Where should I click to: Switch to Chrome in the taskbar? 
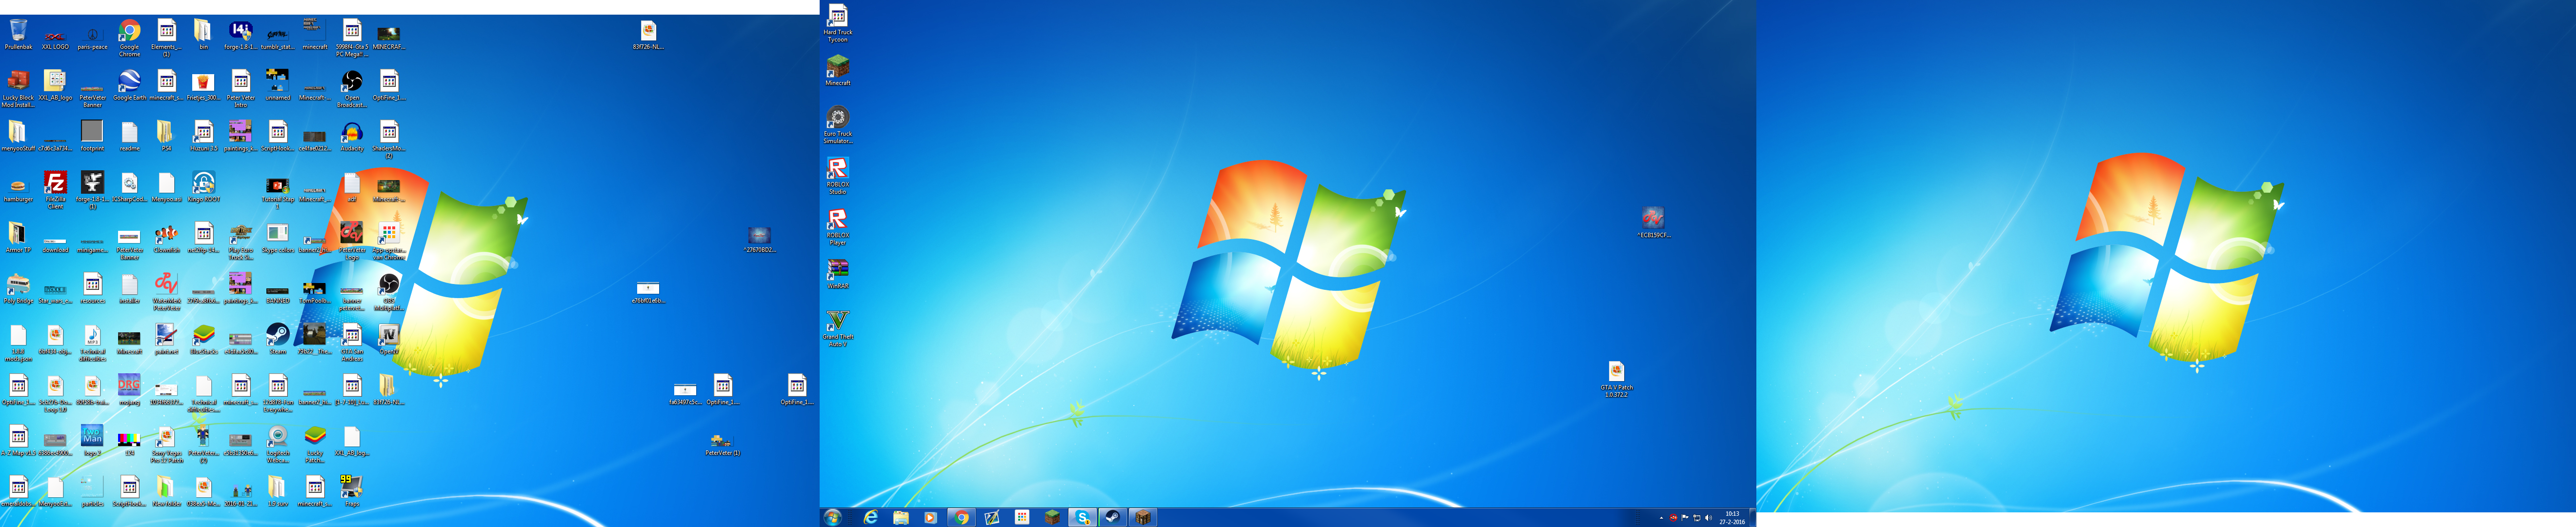click(962, 517)
